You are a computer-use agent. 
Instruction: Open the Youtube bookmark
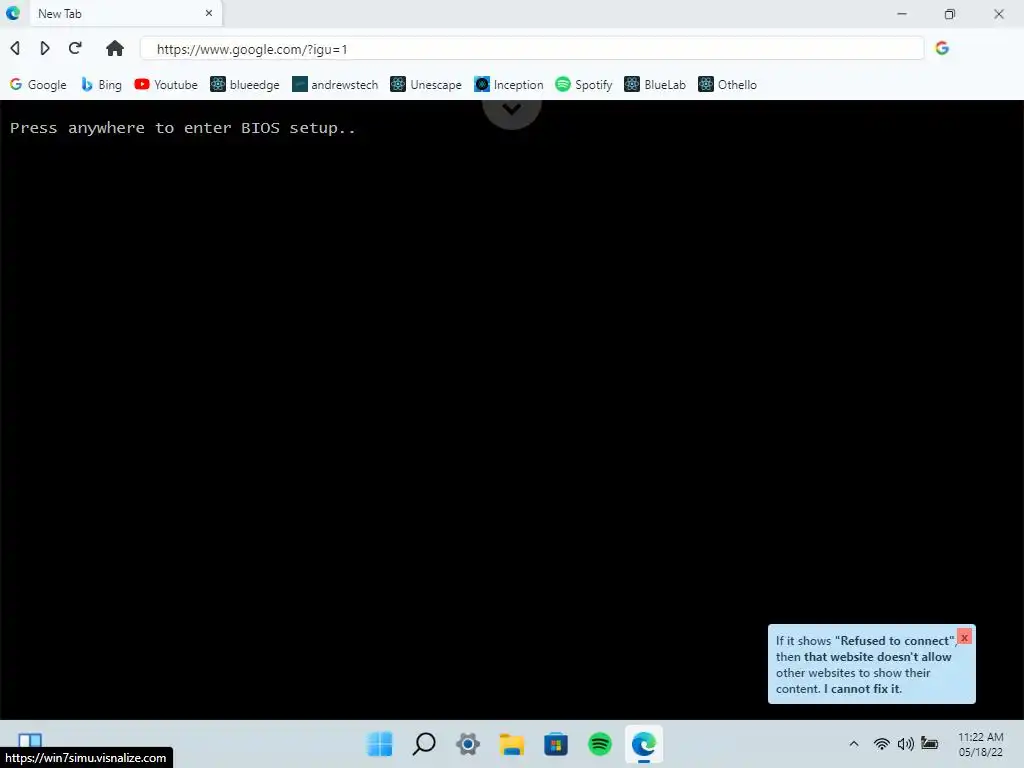pyautogui.click(x=166, y=85)
